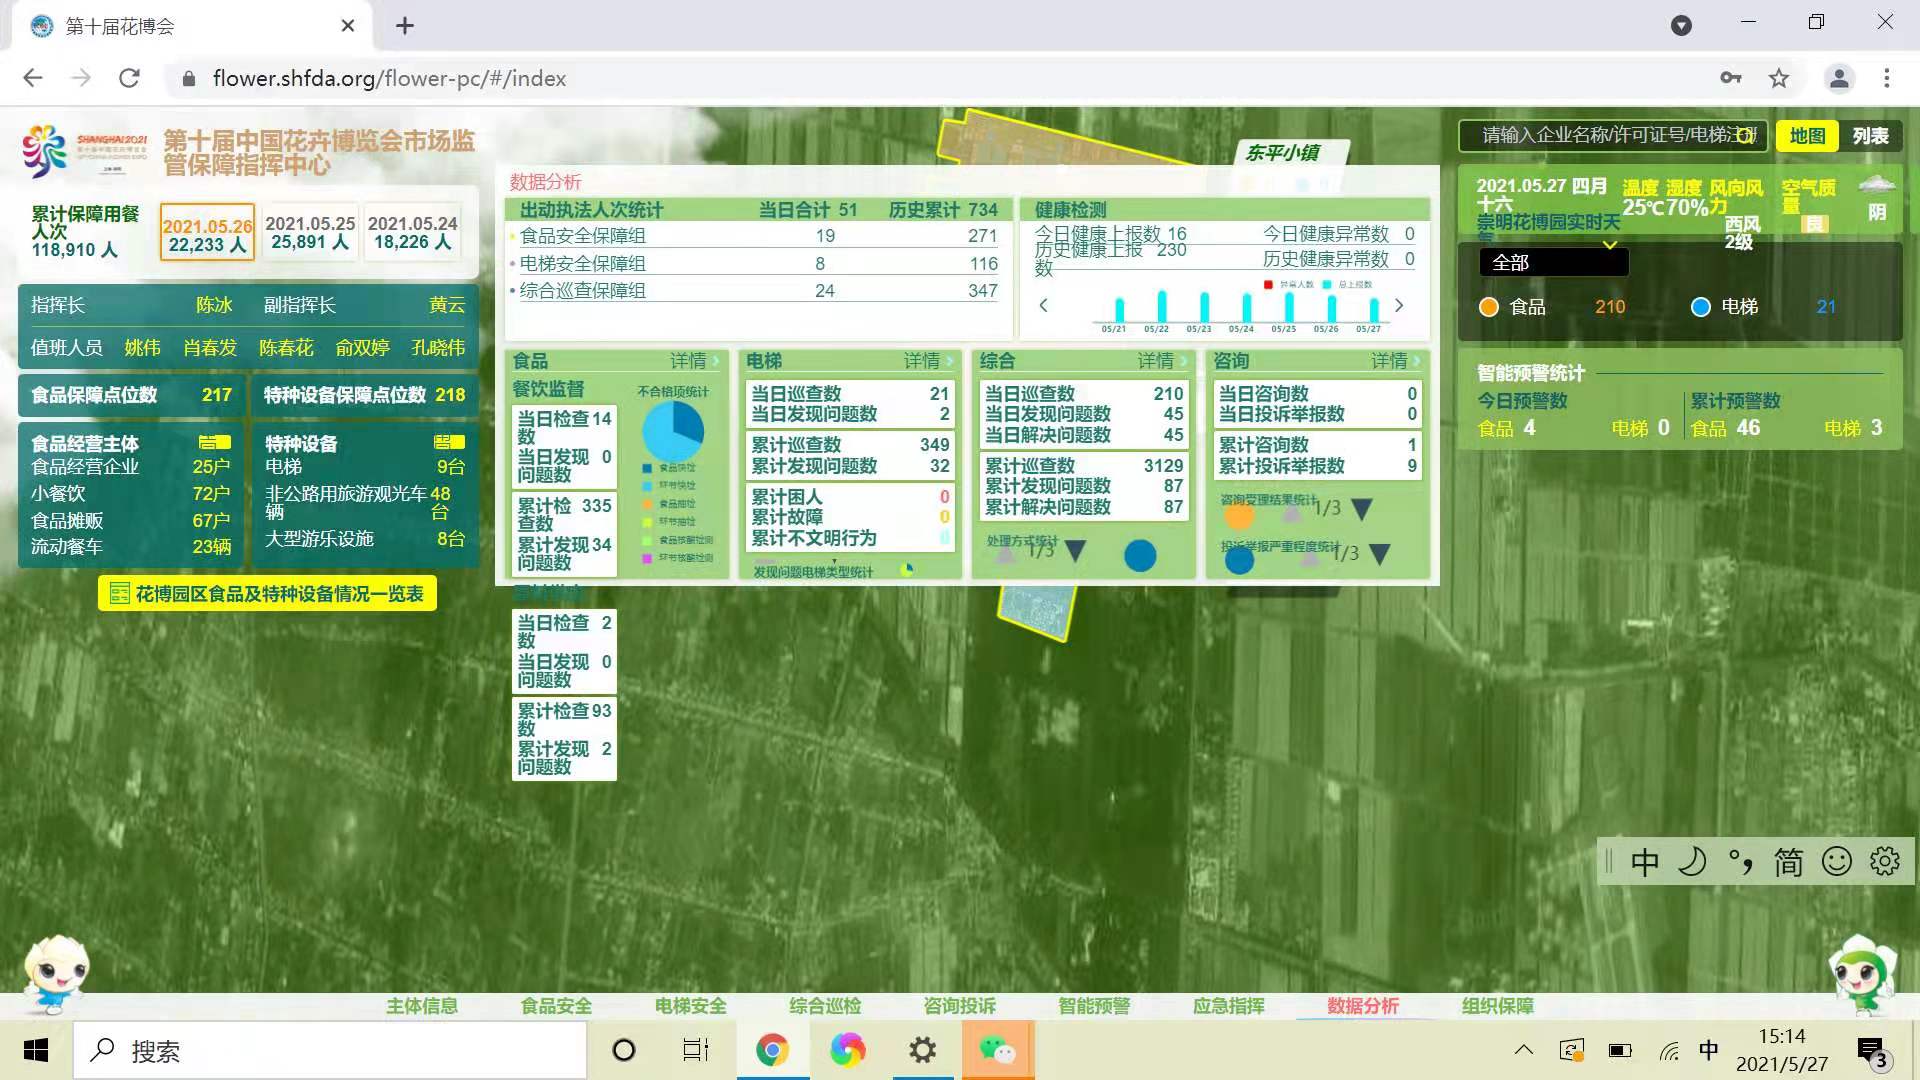Open the 食品安全 bottom tab
Viewport: 1920px width, 1080px height.
pyautogui.click(x=556, y=1006)
